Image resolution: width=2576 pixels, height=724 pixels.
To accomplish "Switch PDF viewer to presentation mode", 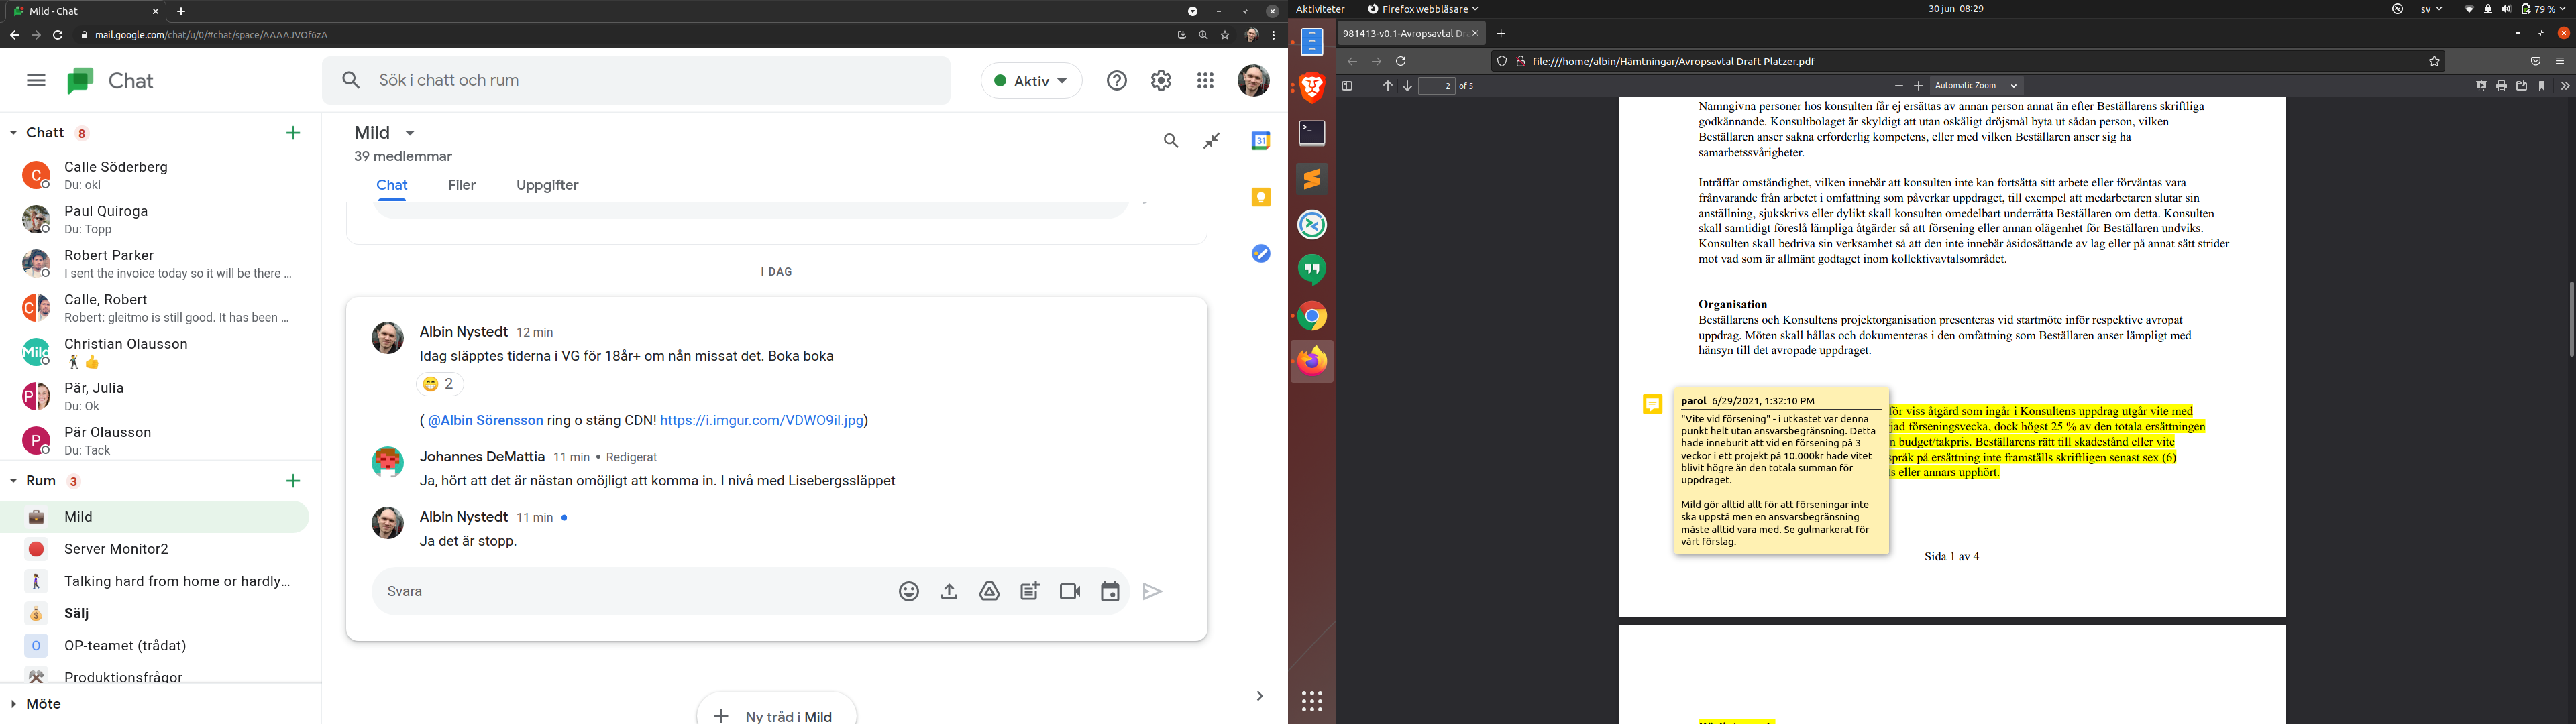I will coord(2481,86).
